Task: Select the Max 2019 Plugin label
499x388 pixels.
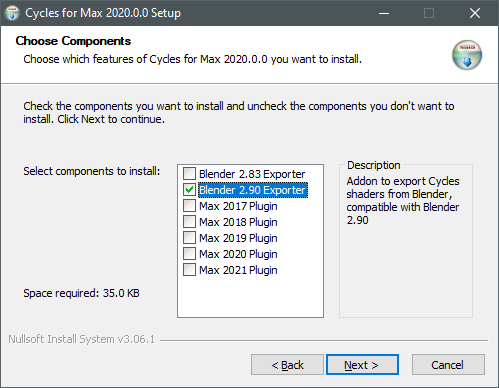Action: (238, 238)
